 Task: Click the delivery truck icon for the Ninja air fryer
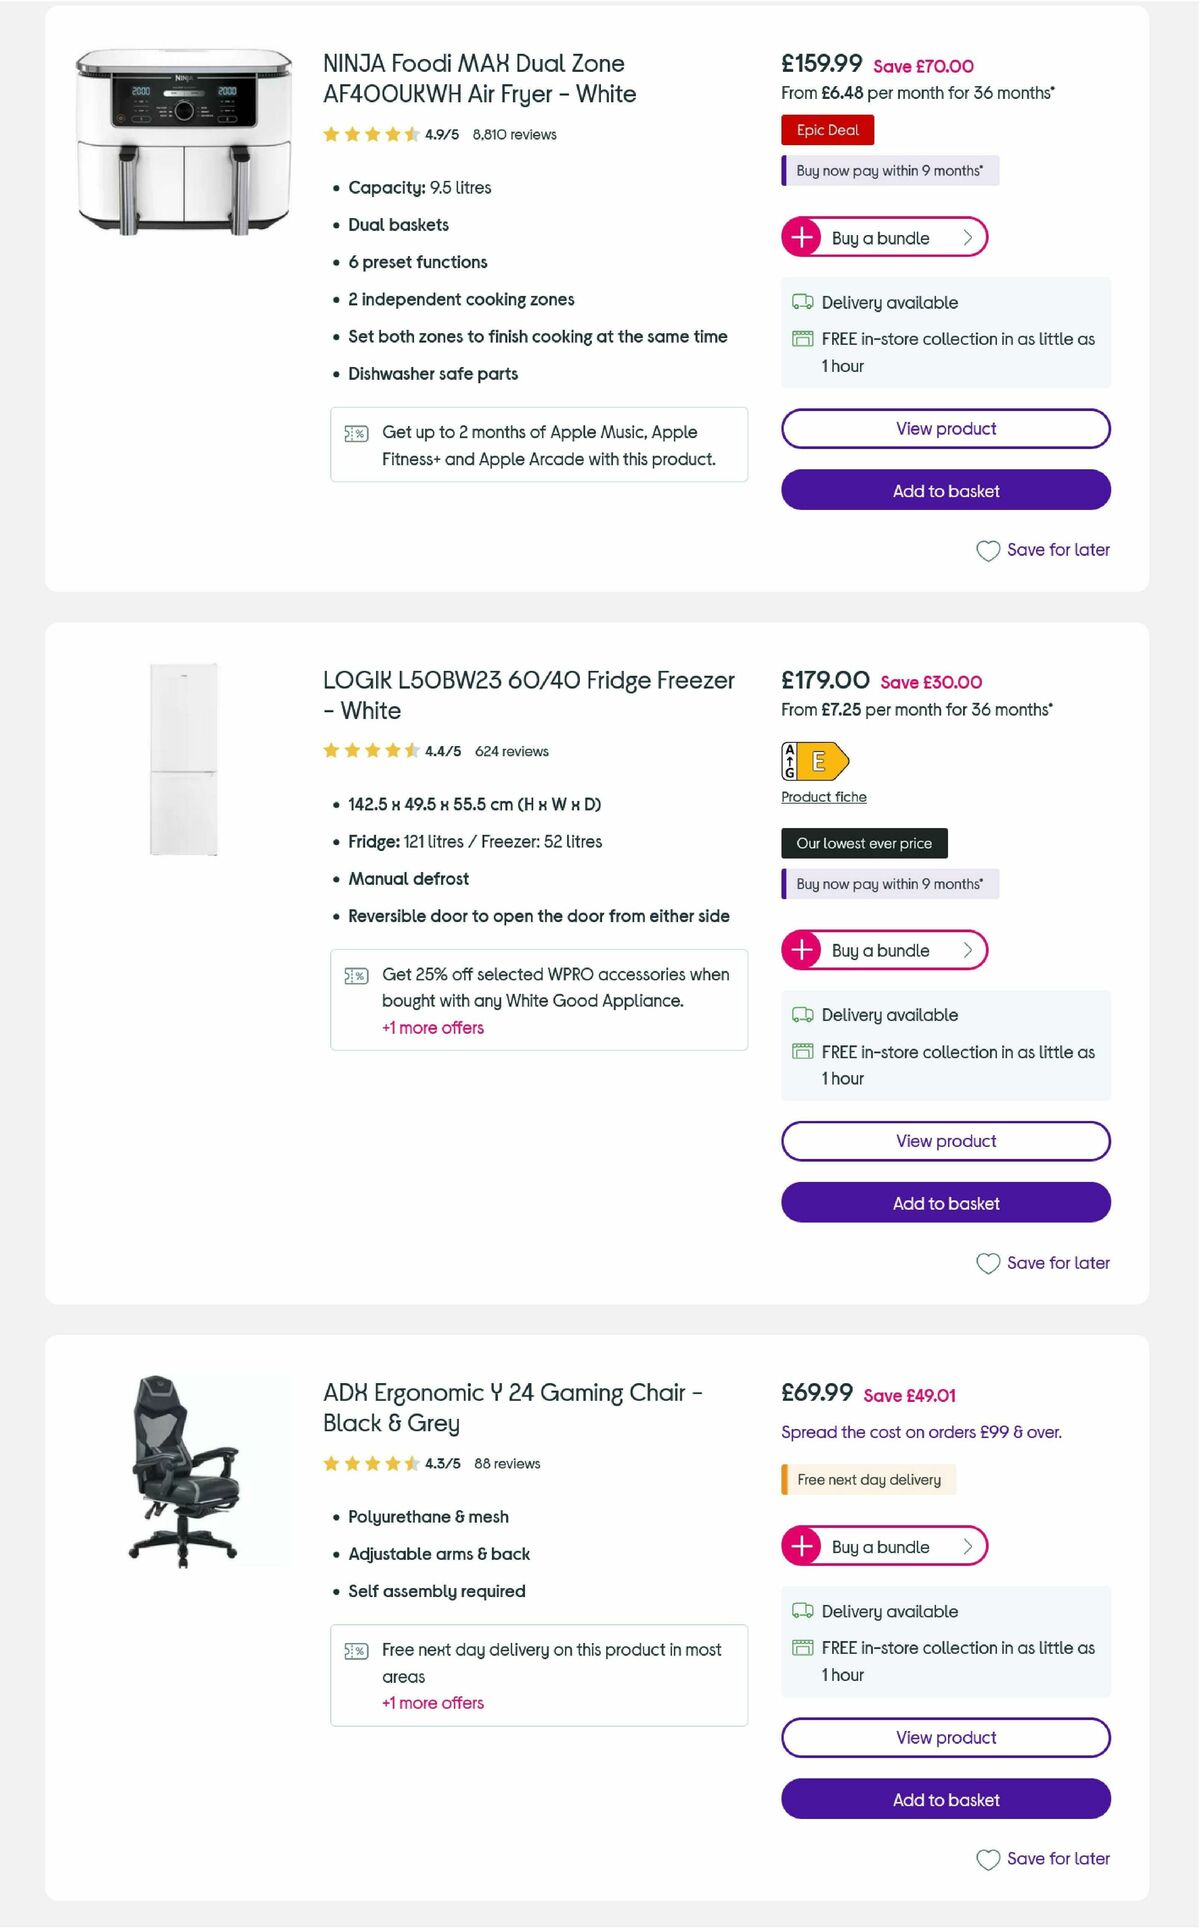tap(801, 302)
